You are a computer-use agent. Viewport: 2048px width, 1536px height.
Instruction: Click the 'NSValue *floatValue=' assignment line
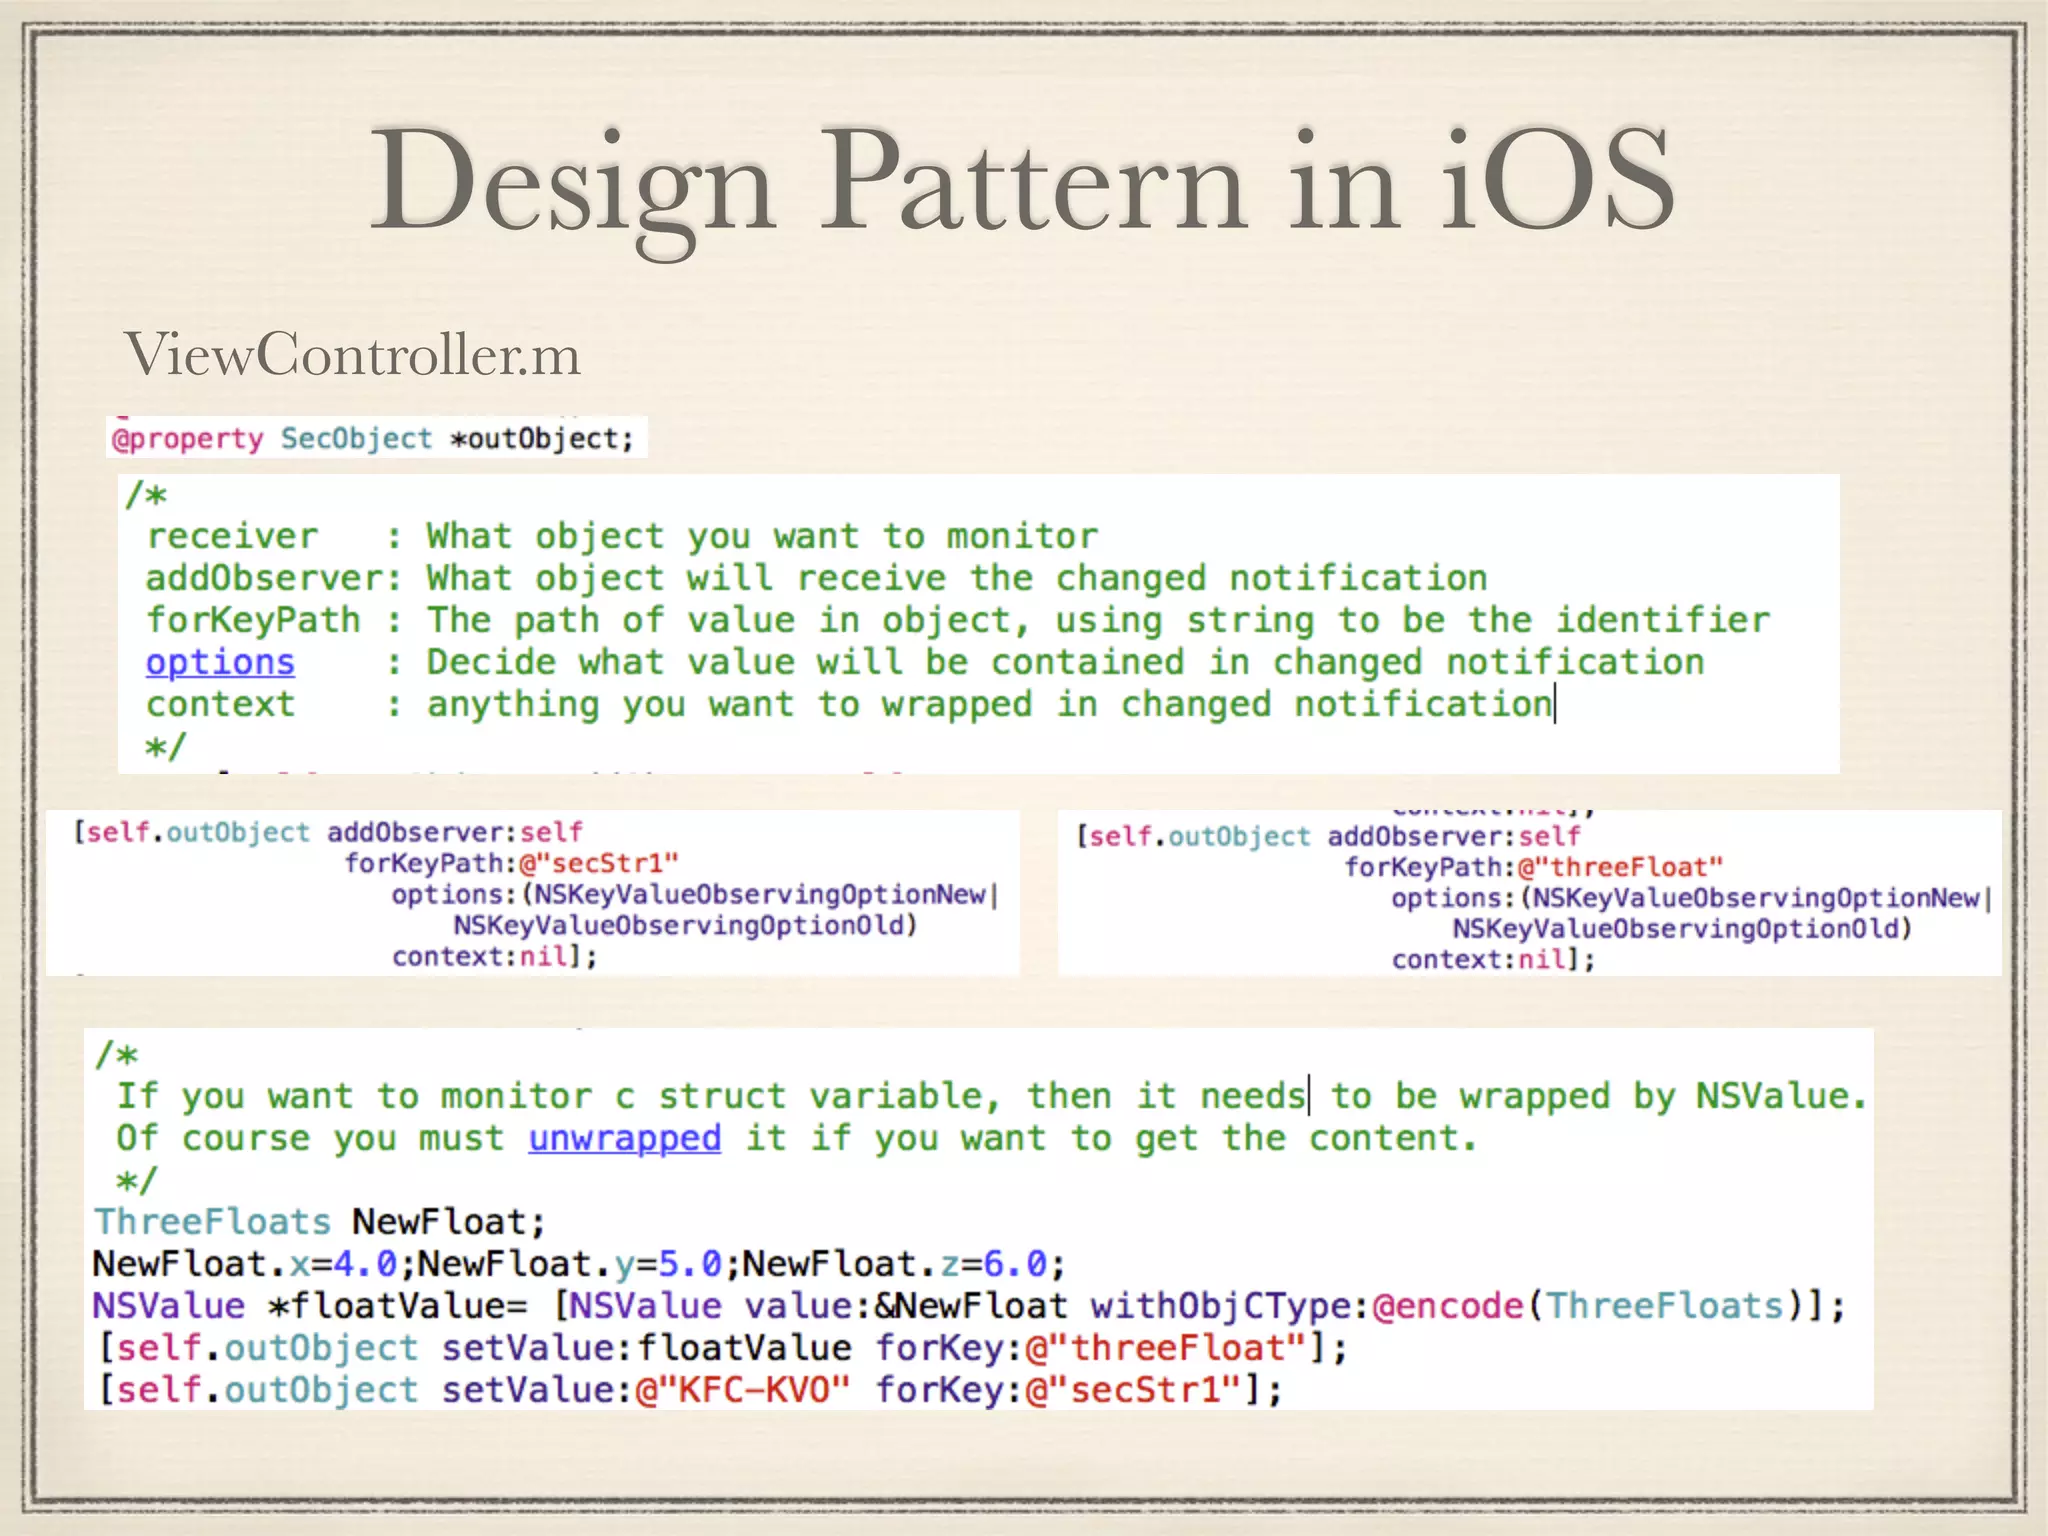tap(968, 1306)
